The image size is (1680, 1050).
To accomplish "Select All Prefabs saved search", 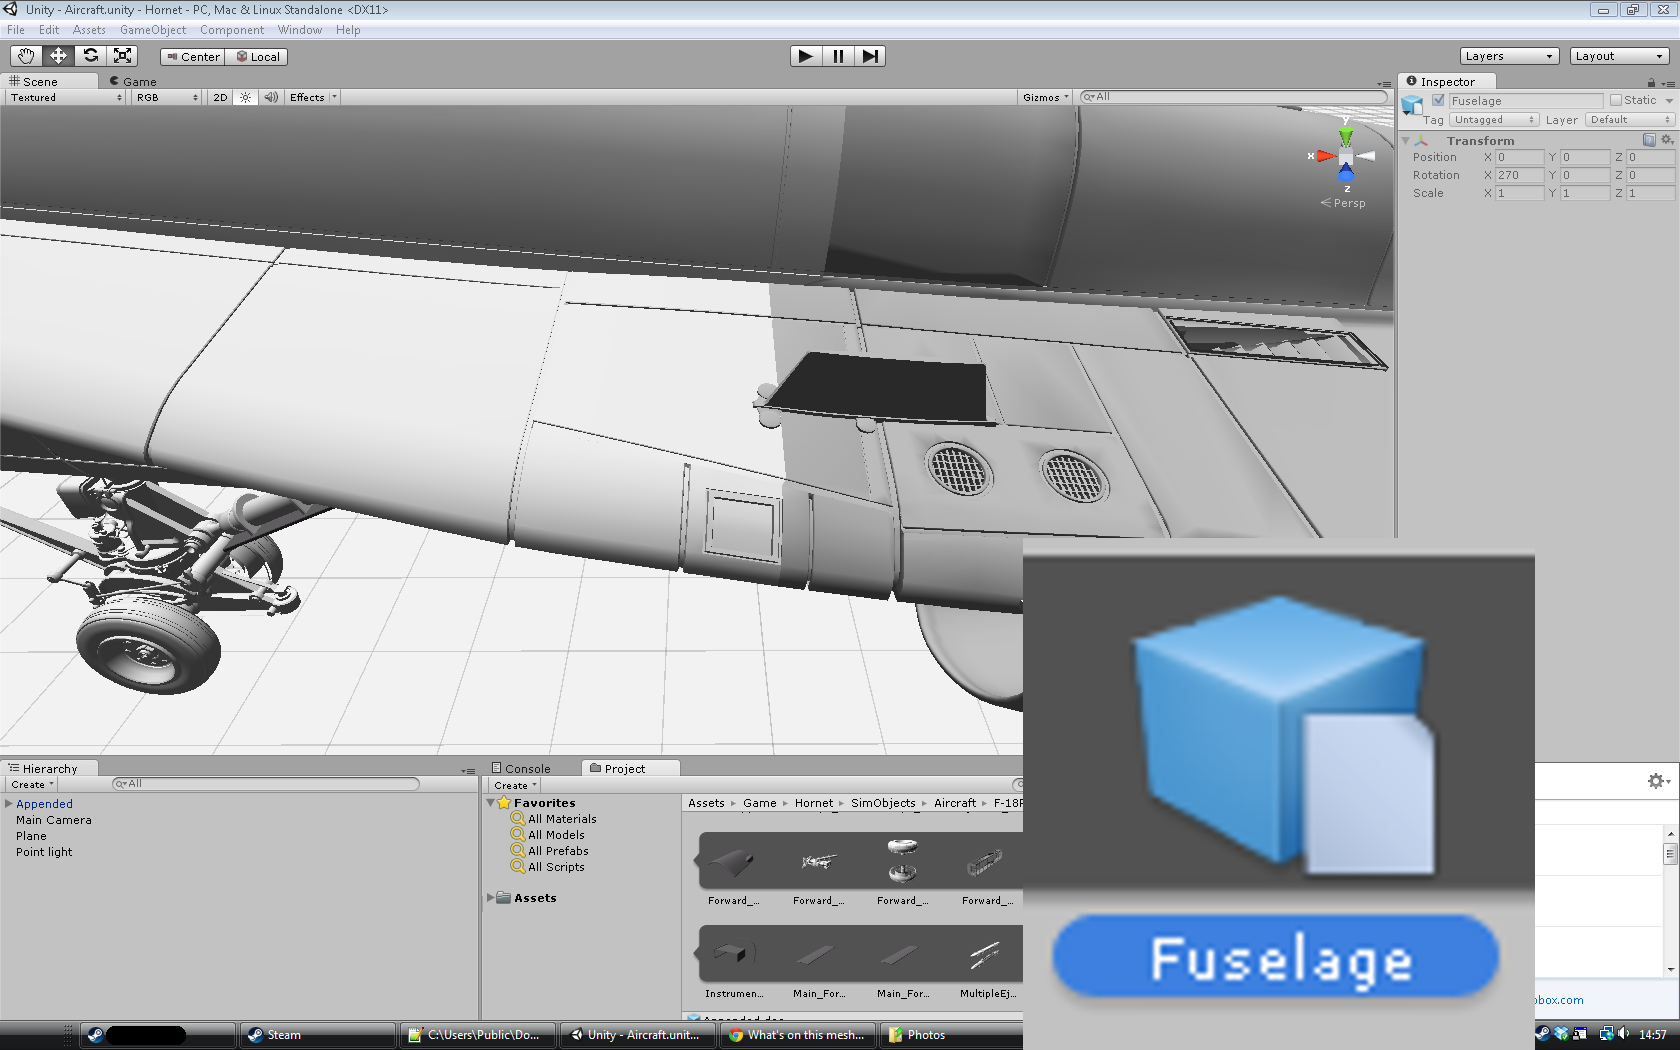I will [x=549, y=851].
